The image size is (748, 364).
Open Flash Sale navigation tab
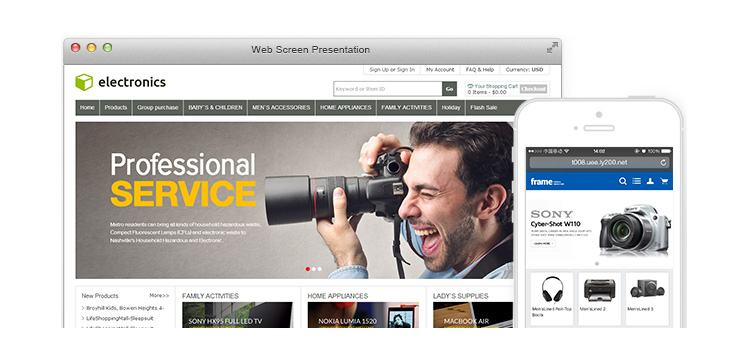click(x=484, y=108)
